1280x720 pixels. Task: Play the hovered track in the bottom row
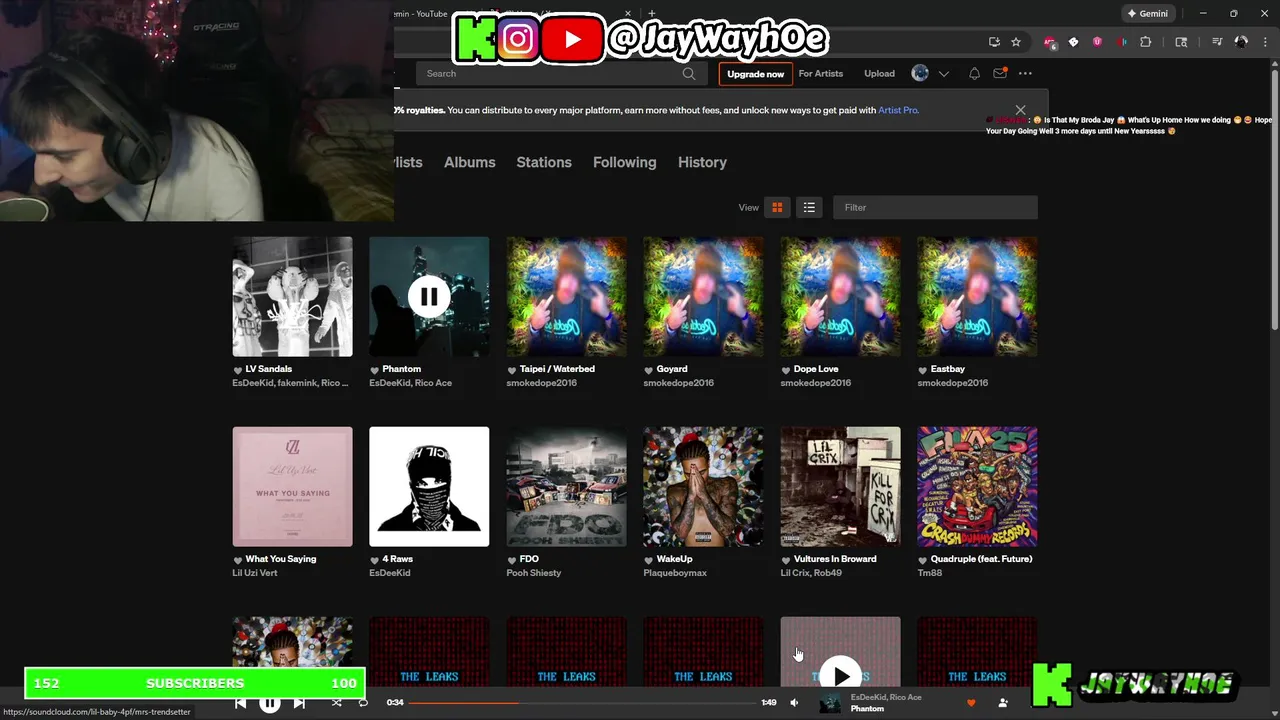[x=840, y=675]
